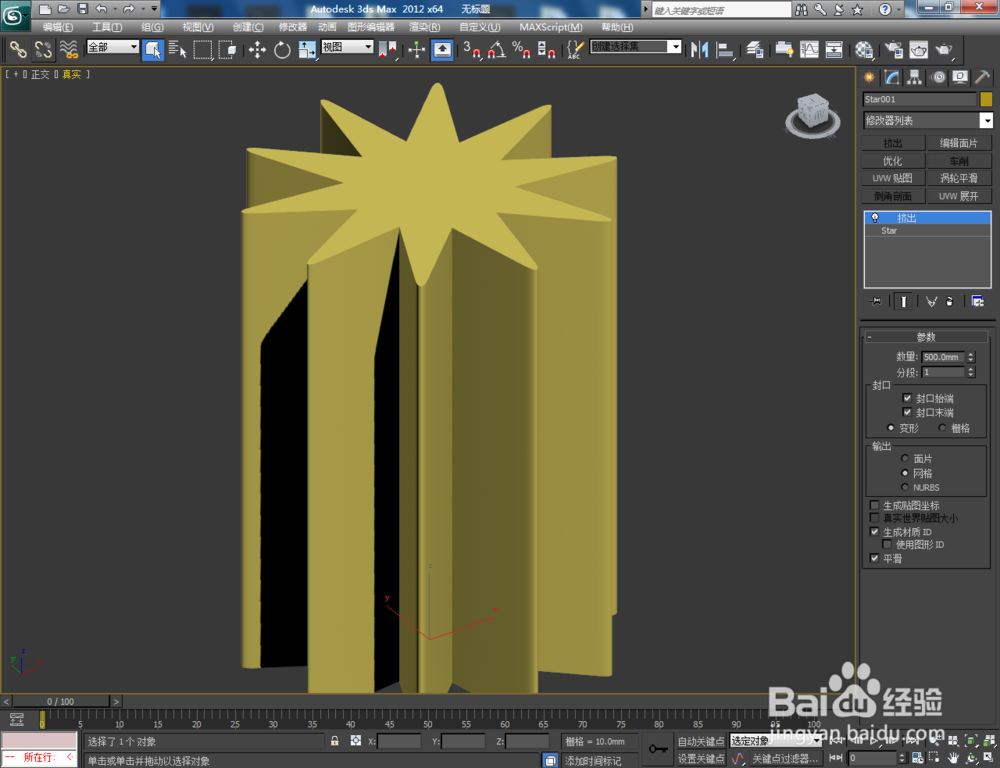
Task: Enable 生成贴图坐标 checkbox
Action: 874,505
